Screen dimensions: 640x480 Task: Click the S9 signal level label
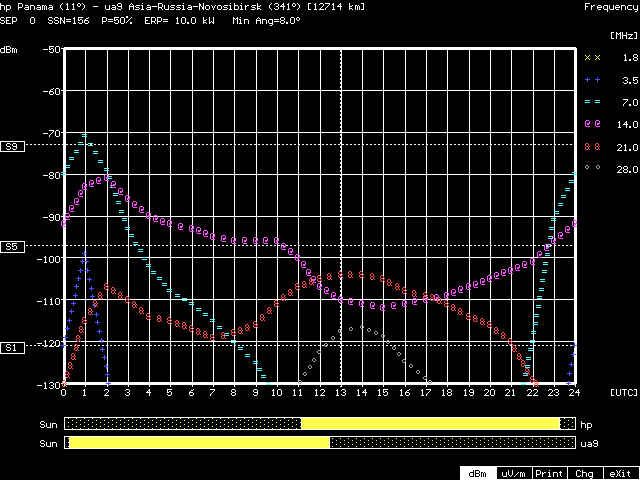pyautogui.click(x=12, y=146)
